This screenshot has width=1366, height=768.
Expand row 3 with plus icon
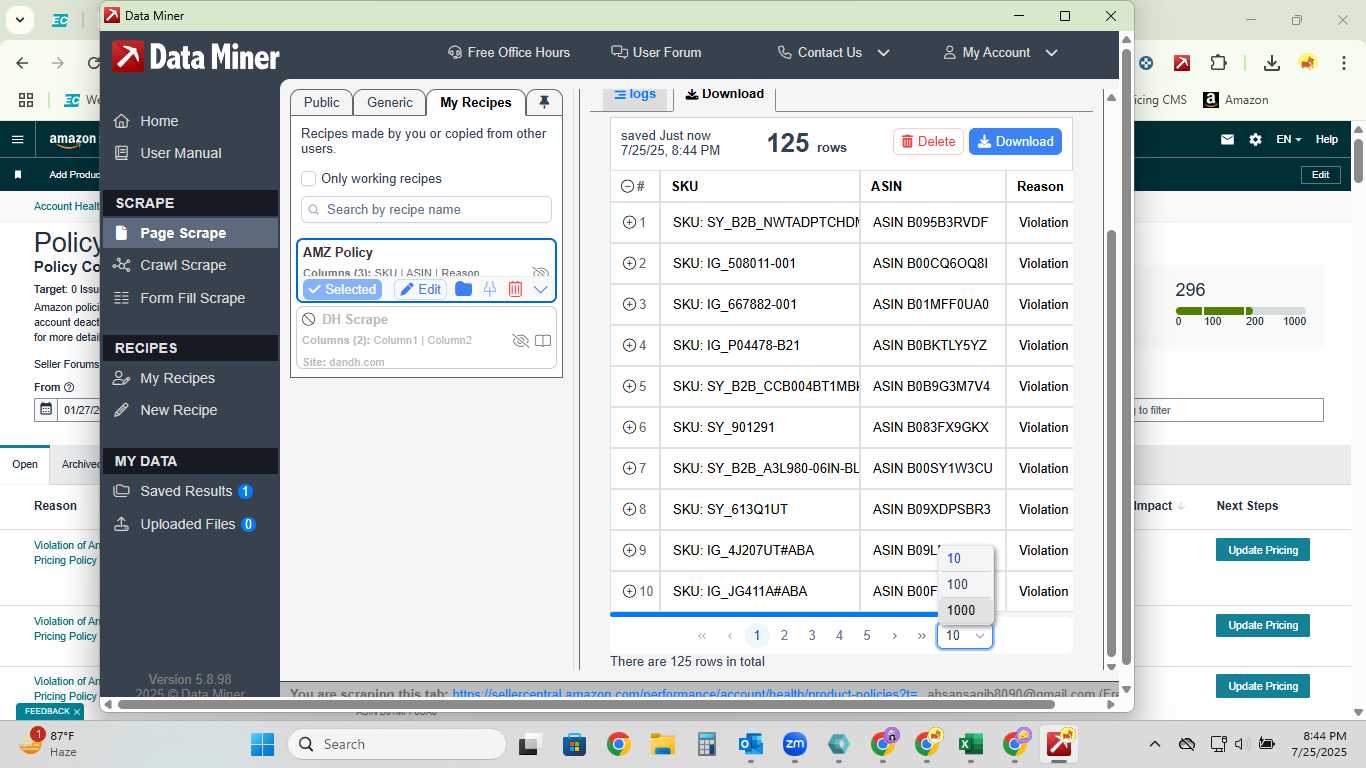point(629,304)
